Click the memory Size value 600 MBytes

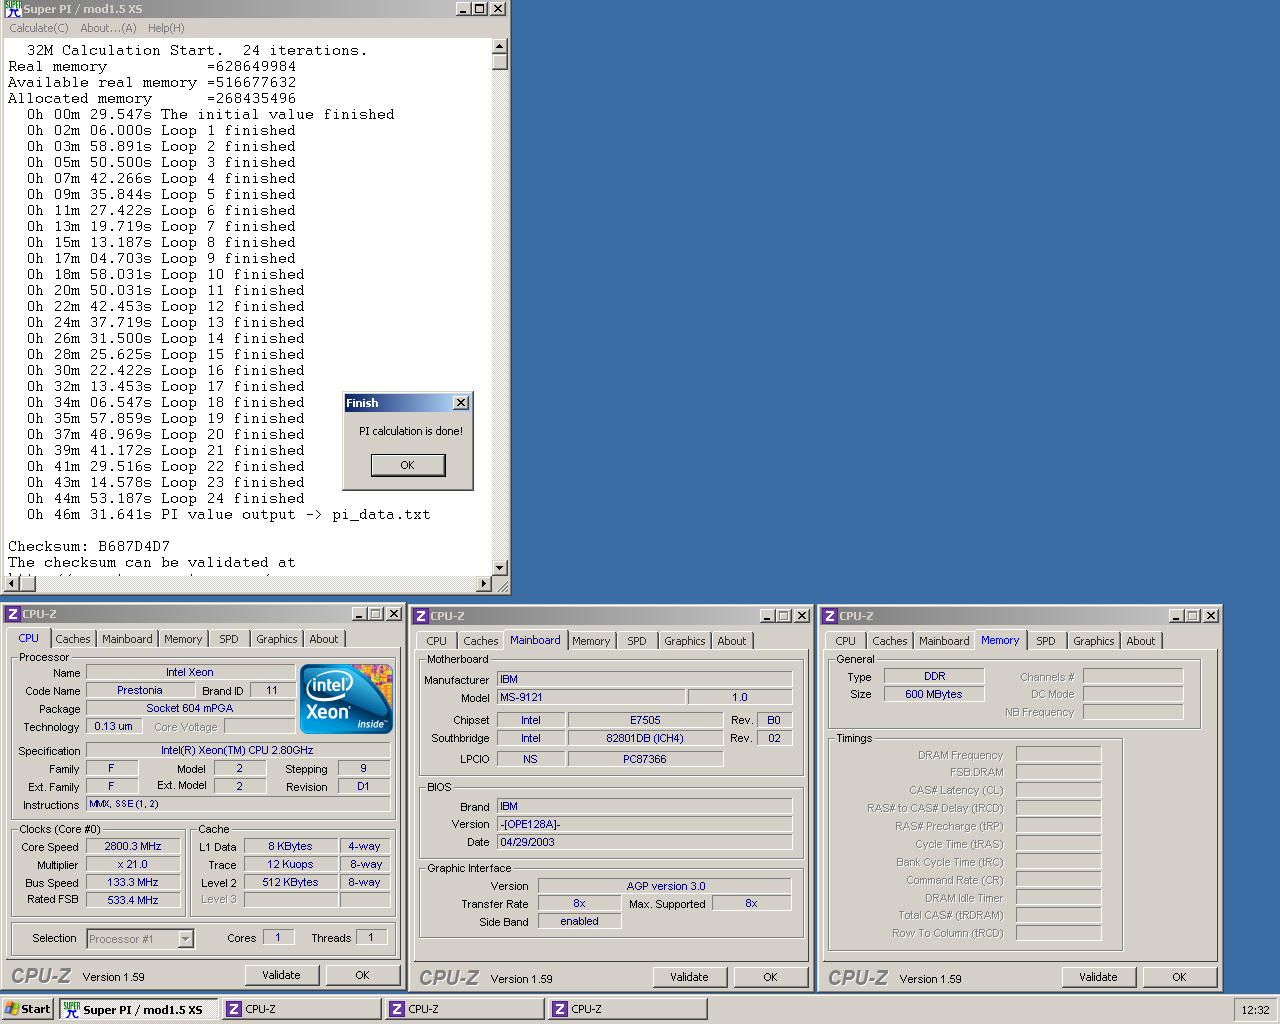(934, 694)
